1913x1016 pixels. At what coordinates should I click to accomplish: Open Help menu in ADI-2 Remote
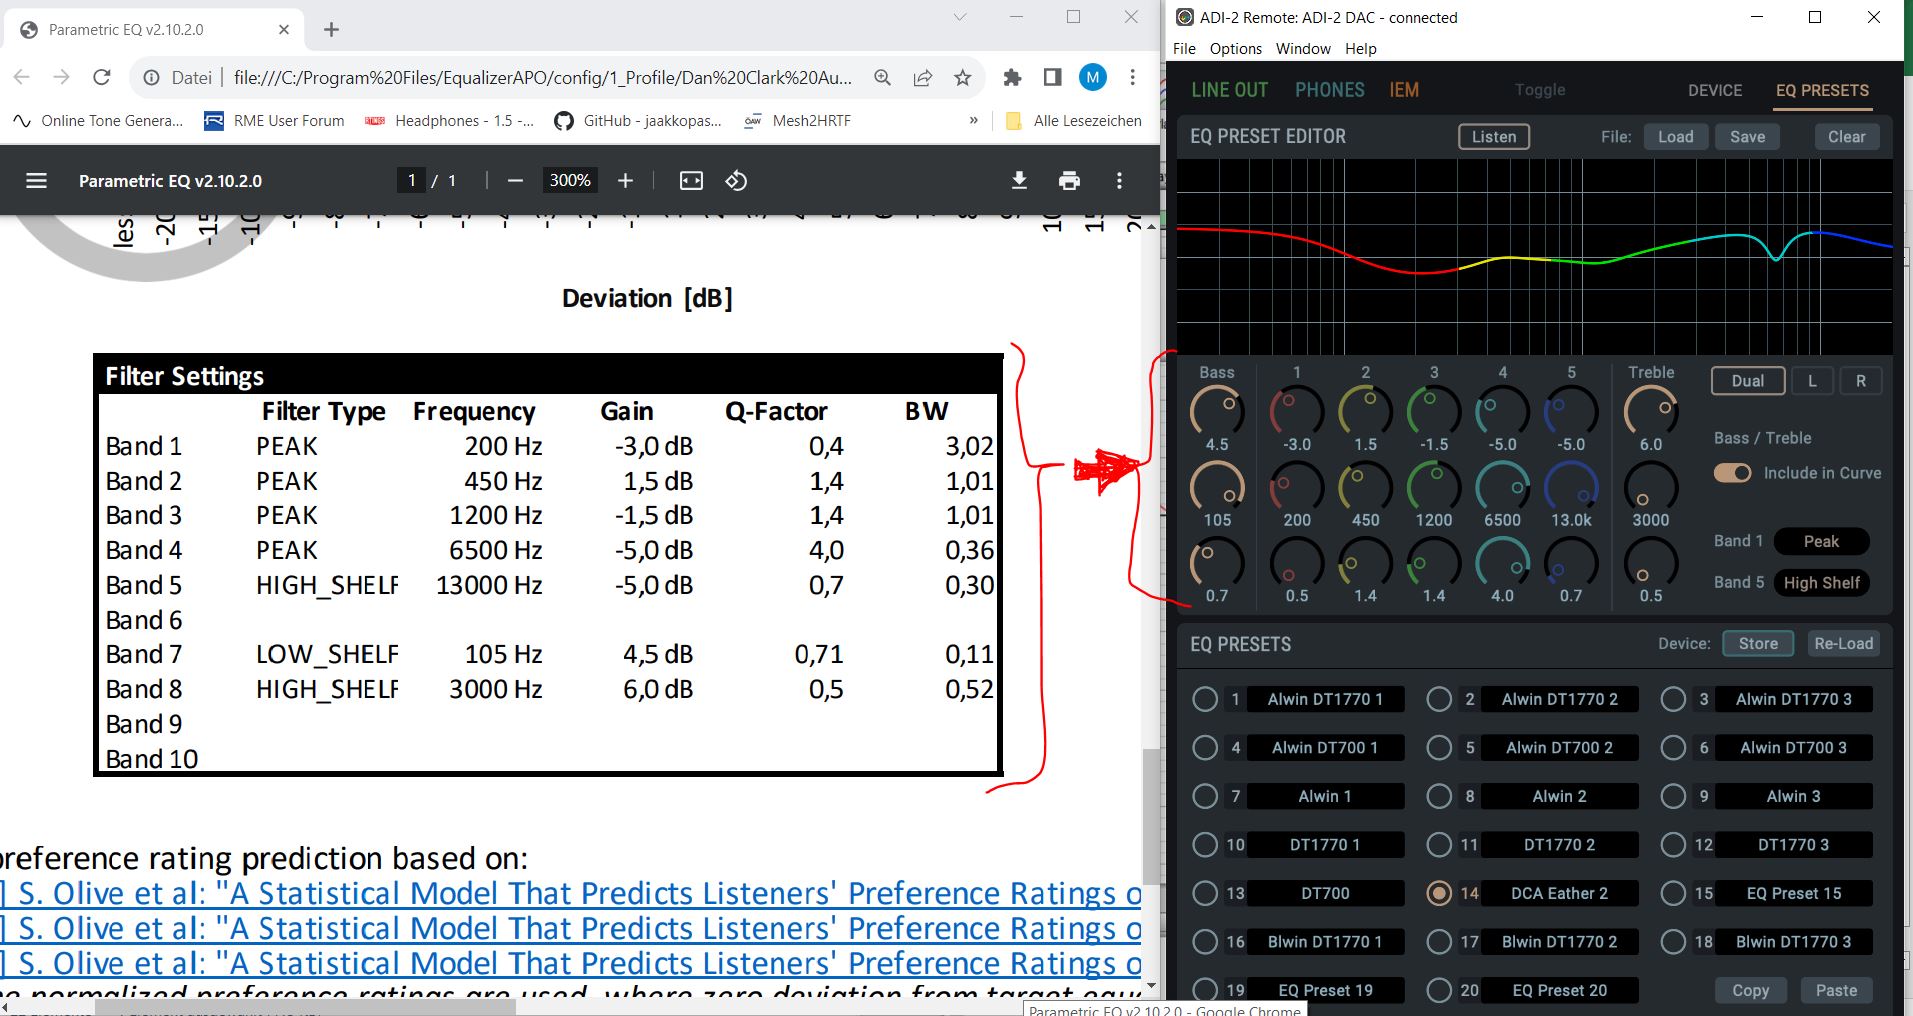point(1361,48)
